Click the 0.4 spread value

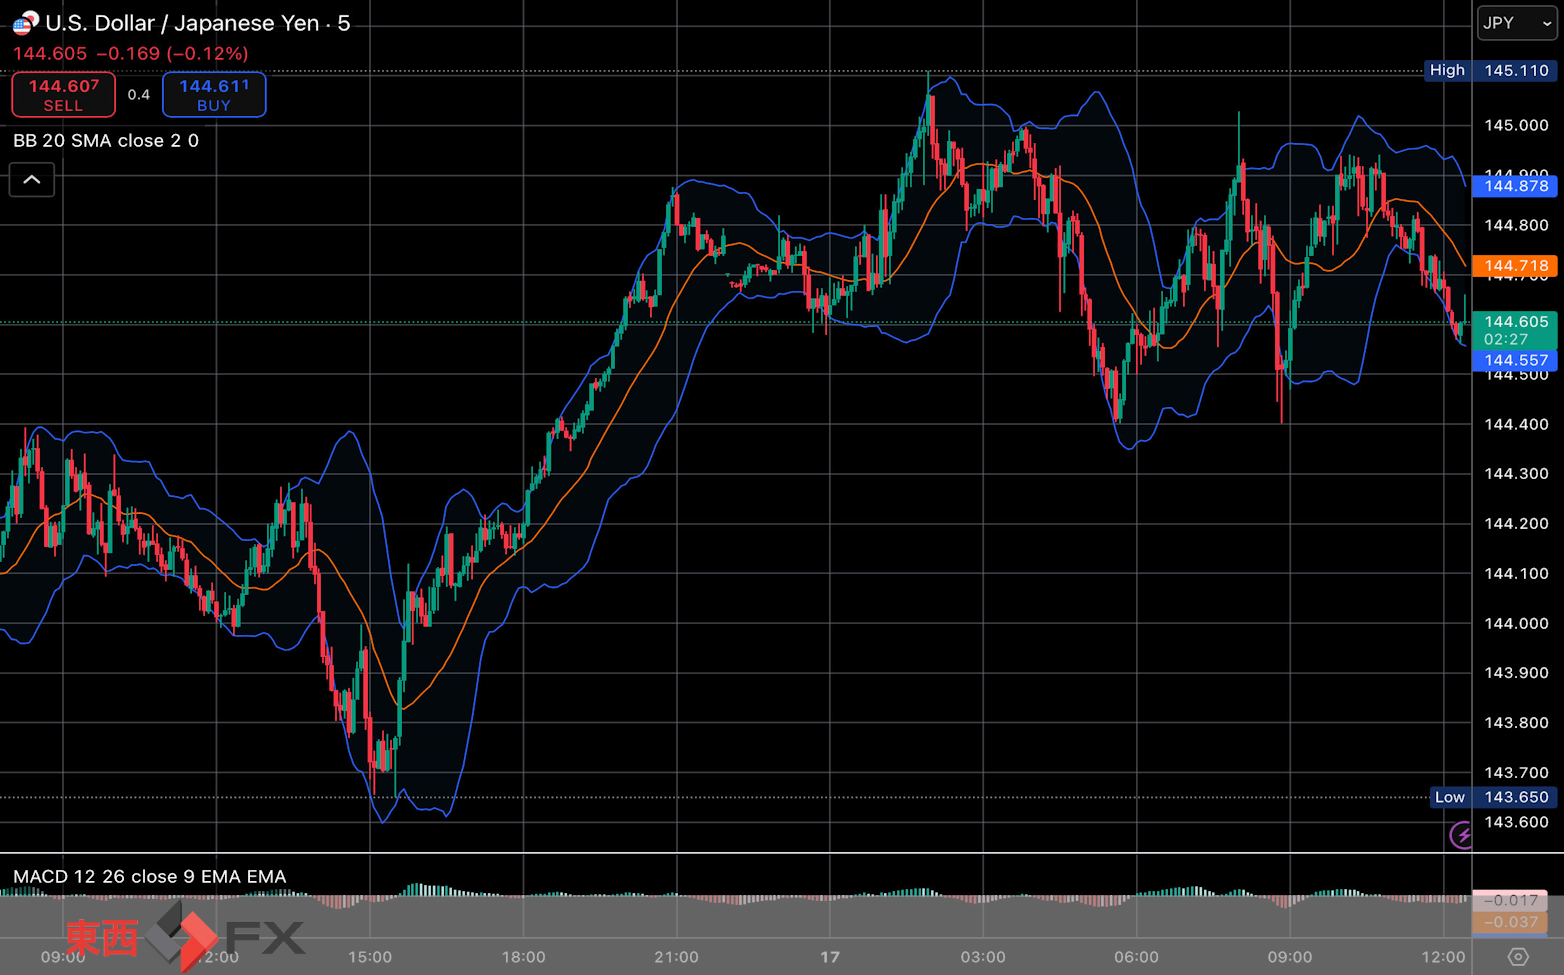[139, 95]
